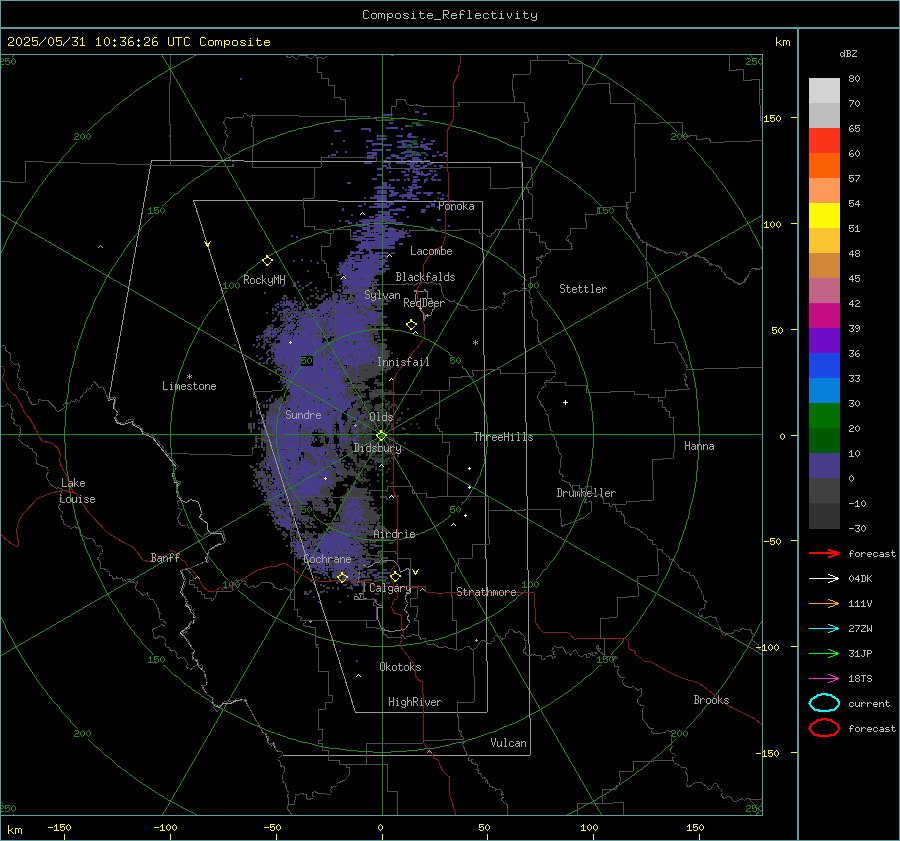
Task: Click the ThreeHills label on map
Action: [503, 437]
